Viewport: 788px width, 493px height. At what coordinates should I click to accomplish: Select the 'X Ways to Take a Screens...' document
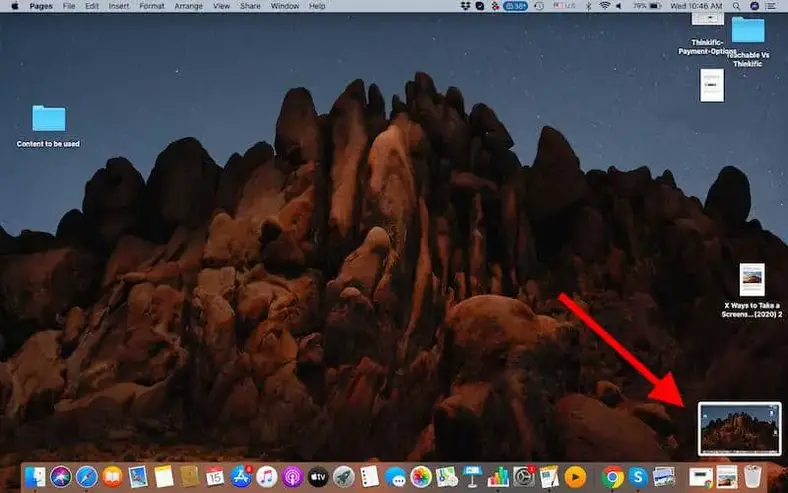[752, 279]
